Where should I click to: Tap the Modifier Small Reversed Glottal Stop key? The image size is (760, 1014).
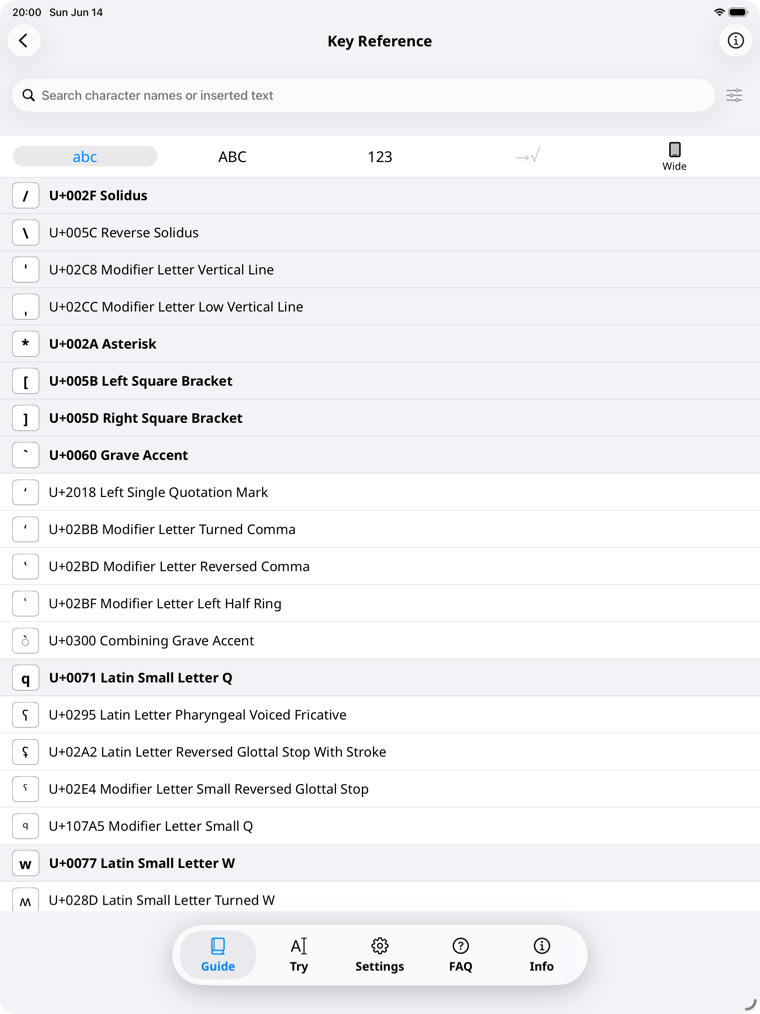(x=26, y=789)
